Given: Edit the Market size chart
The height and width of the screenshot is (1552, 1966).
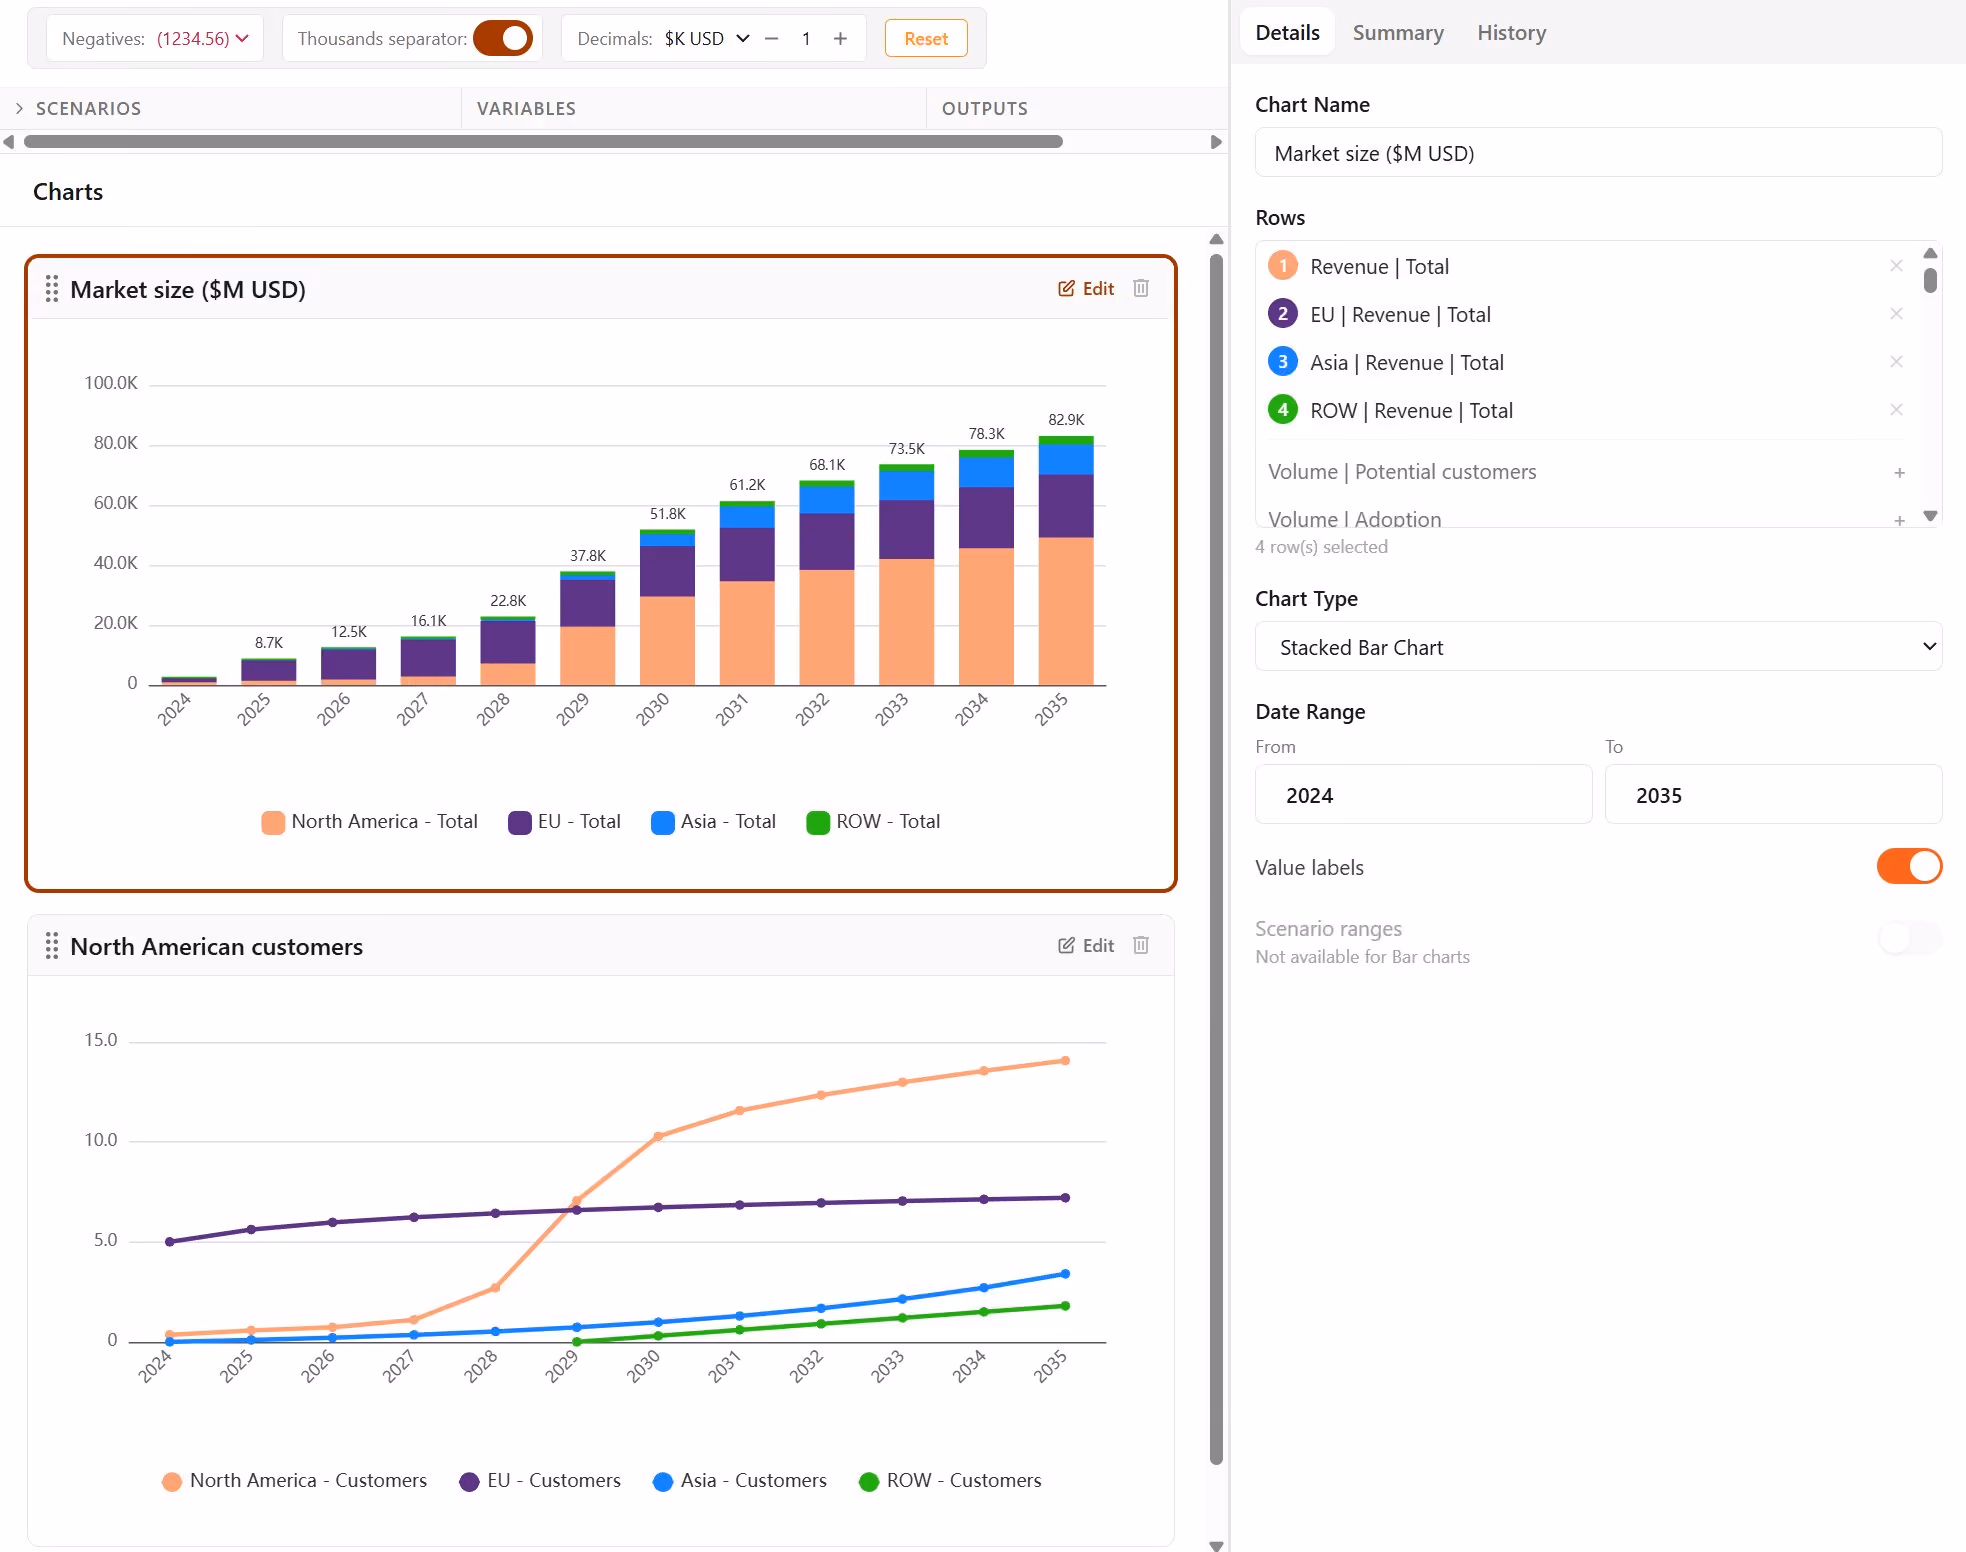Looking at the screenshot, I should click(1086, 288).
